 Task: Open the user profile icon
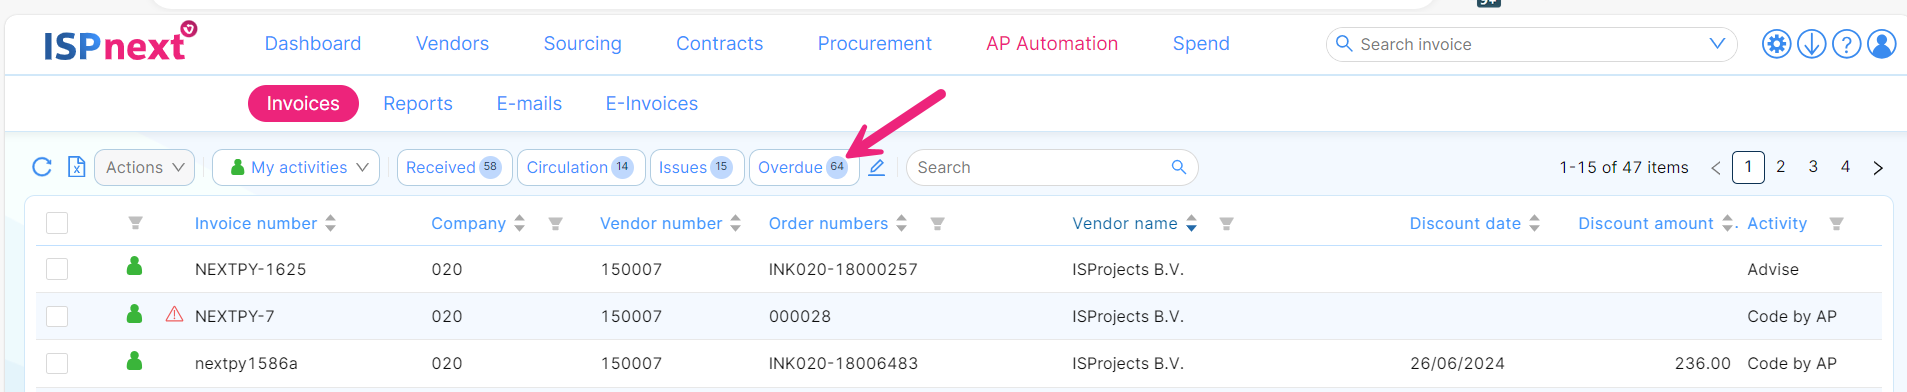click(x=1881, y=44)
